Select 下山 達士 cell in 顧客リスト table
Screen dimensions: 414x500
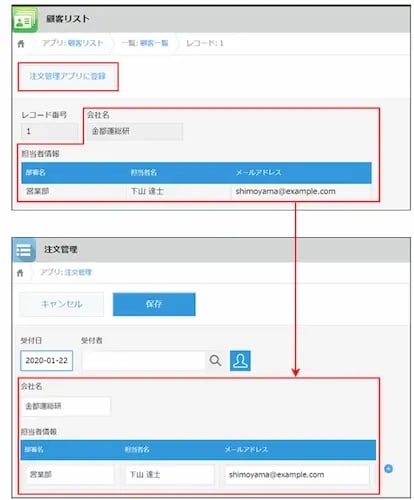pyautogui.click(x=179, y=191)
